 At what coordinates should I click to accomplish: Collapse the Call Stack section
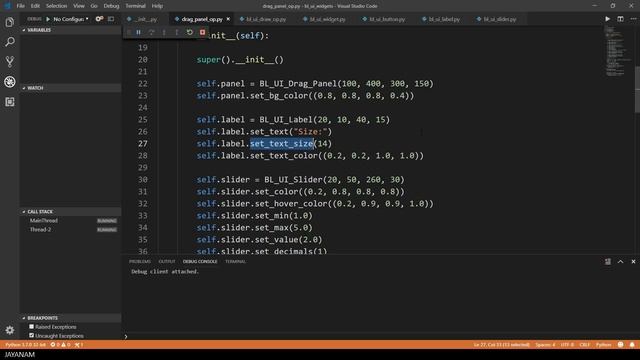pos(71,211)
